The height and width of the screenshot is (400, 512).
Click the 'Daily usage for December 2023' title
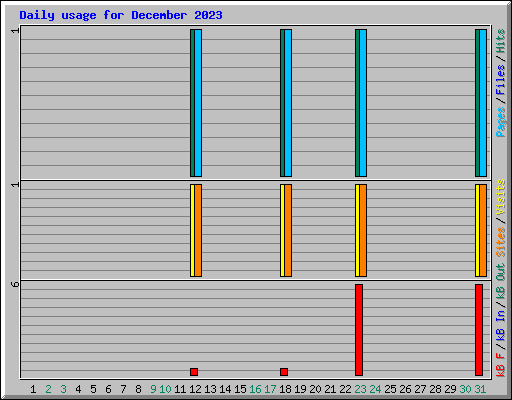point(121,15)
